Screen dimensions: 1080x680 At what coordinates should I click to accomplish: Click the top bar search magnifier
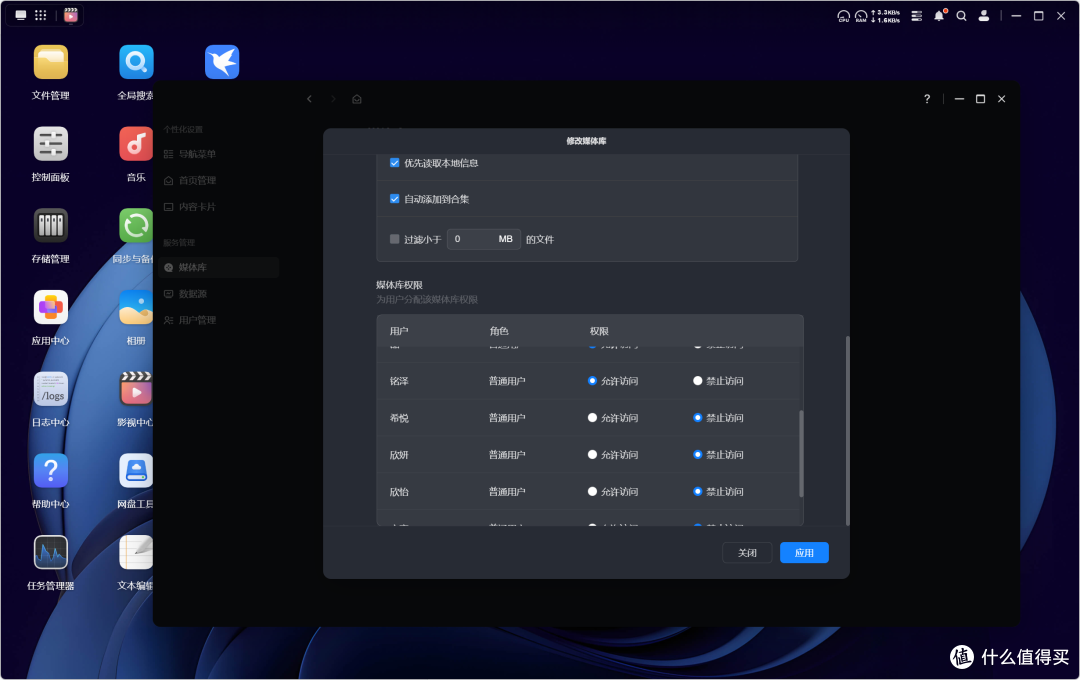[x=962, y=16]
